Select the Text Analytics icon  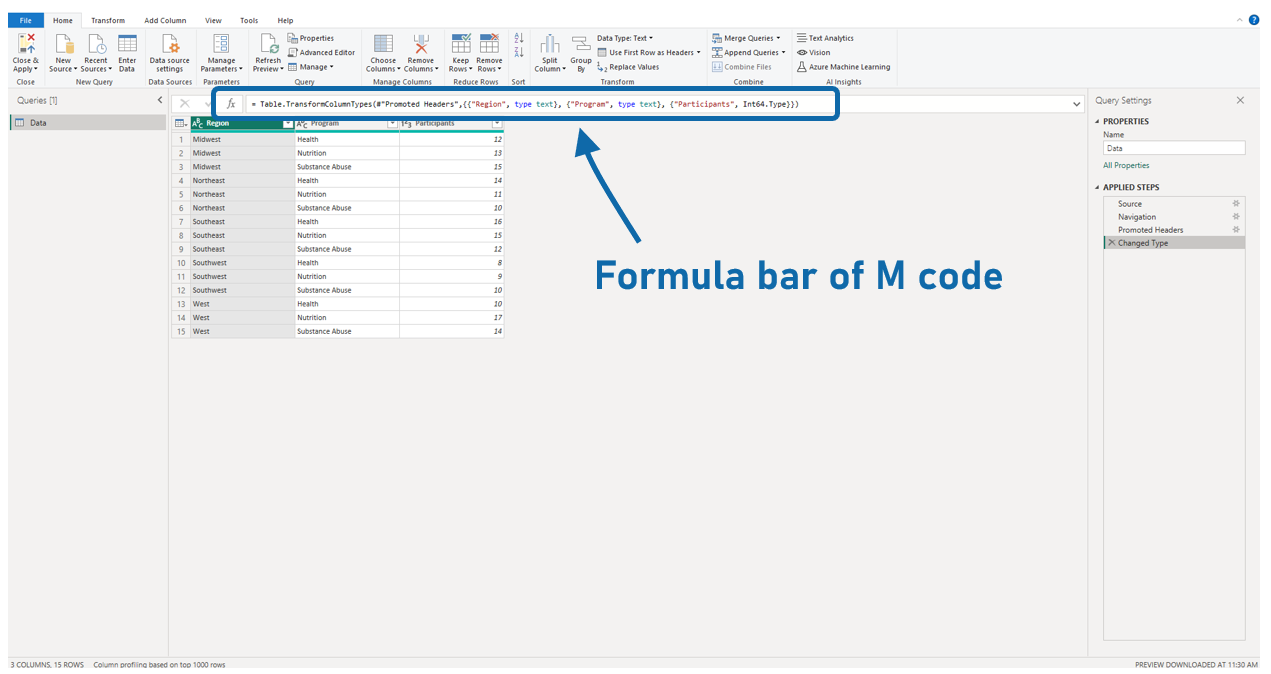point(803,37)
